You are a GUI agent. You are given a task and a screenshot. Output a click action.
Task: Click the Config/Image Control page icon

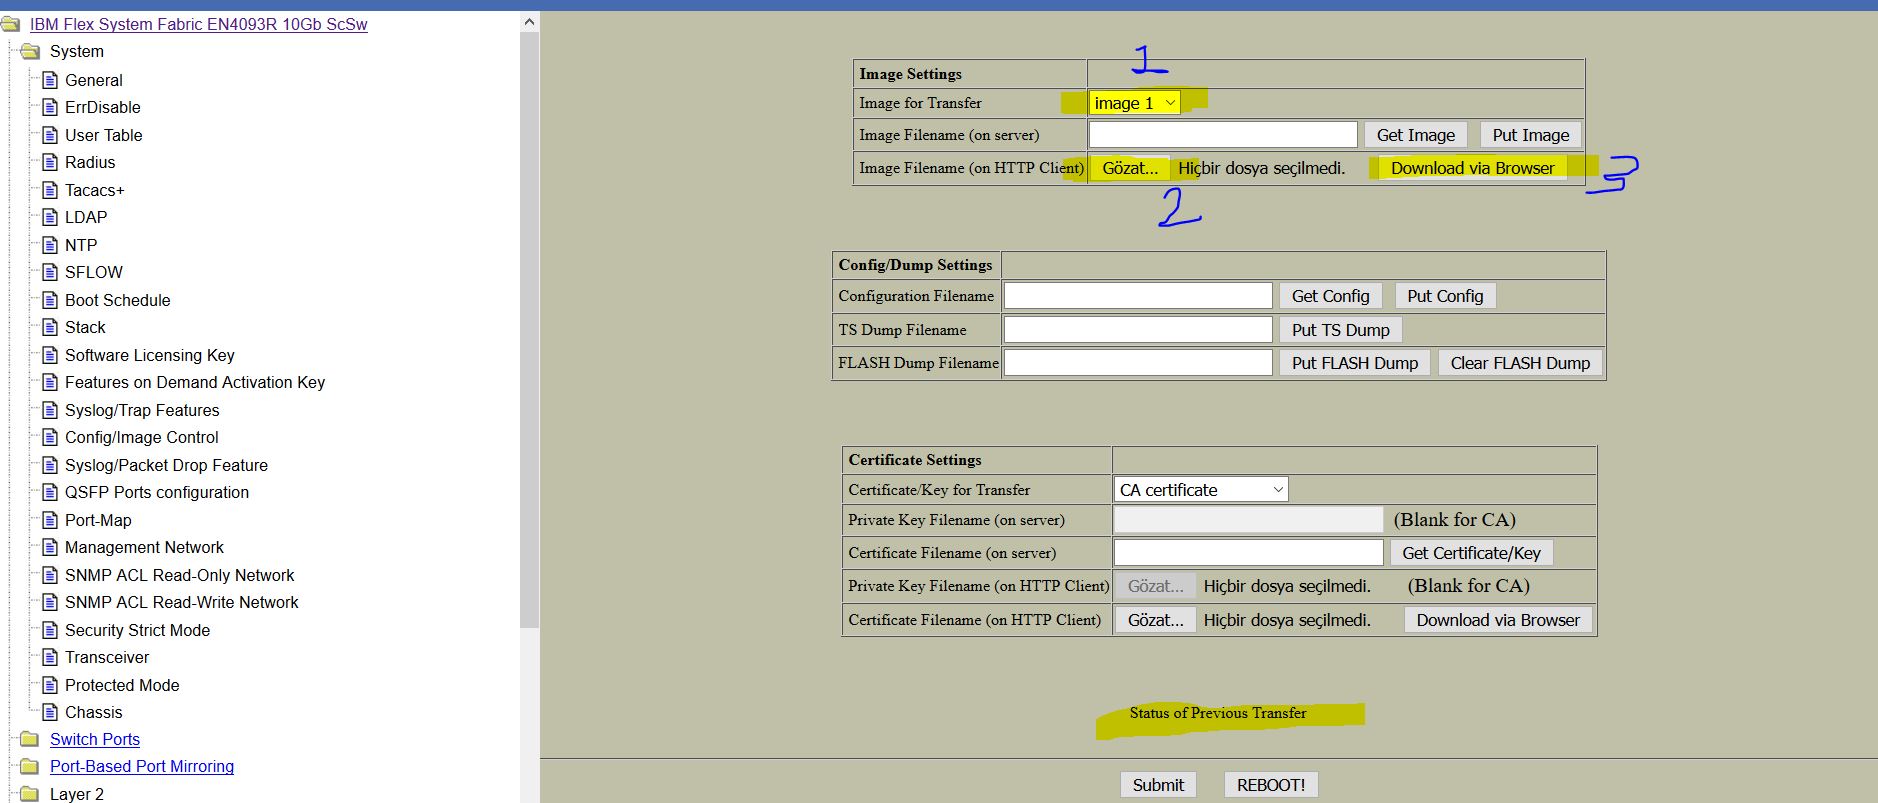(50, 437)
